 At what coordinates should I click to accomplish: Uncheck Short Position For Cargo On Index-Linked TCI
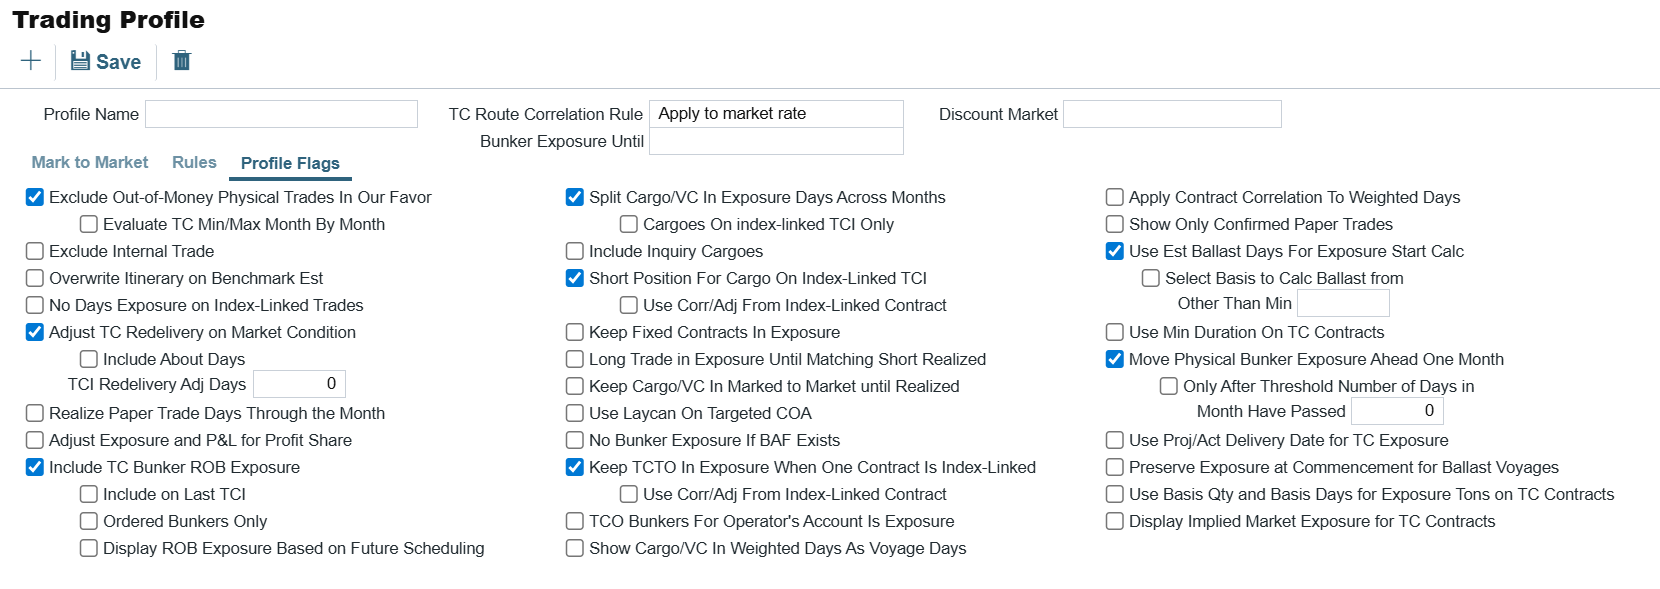(x=575, y=278)
